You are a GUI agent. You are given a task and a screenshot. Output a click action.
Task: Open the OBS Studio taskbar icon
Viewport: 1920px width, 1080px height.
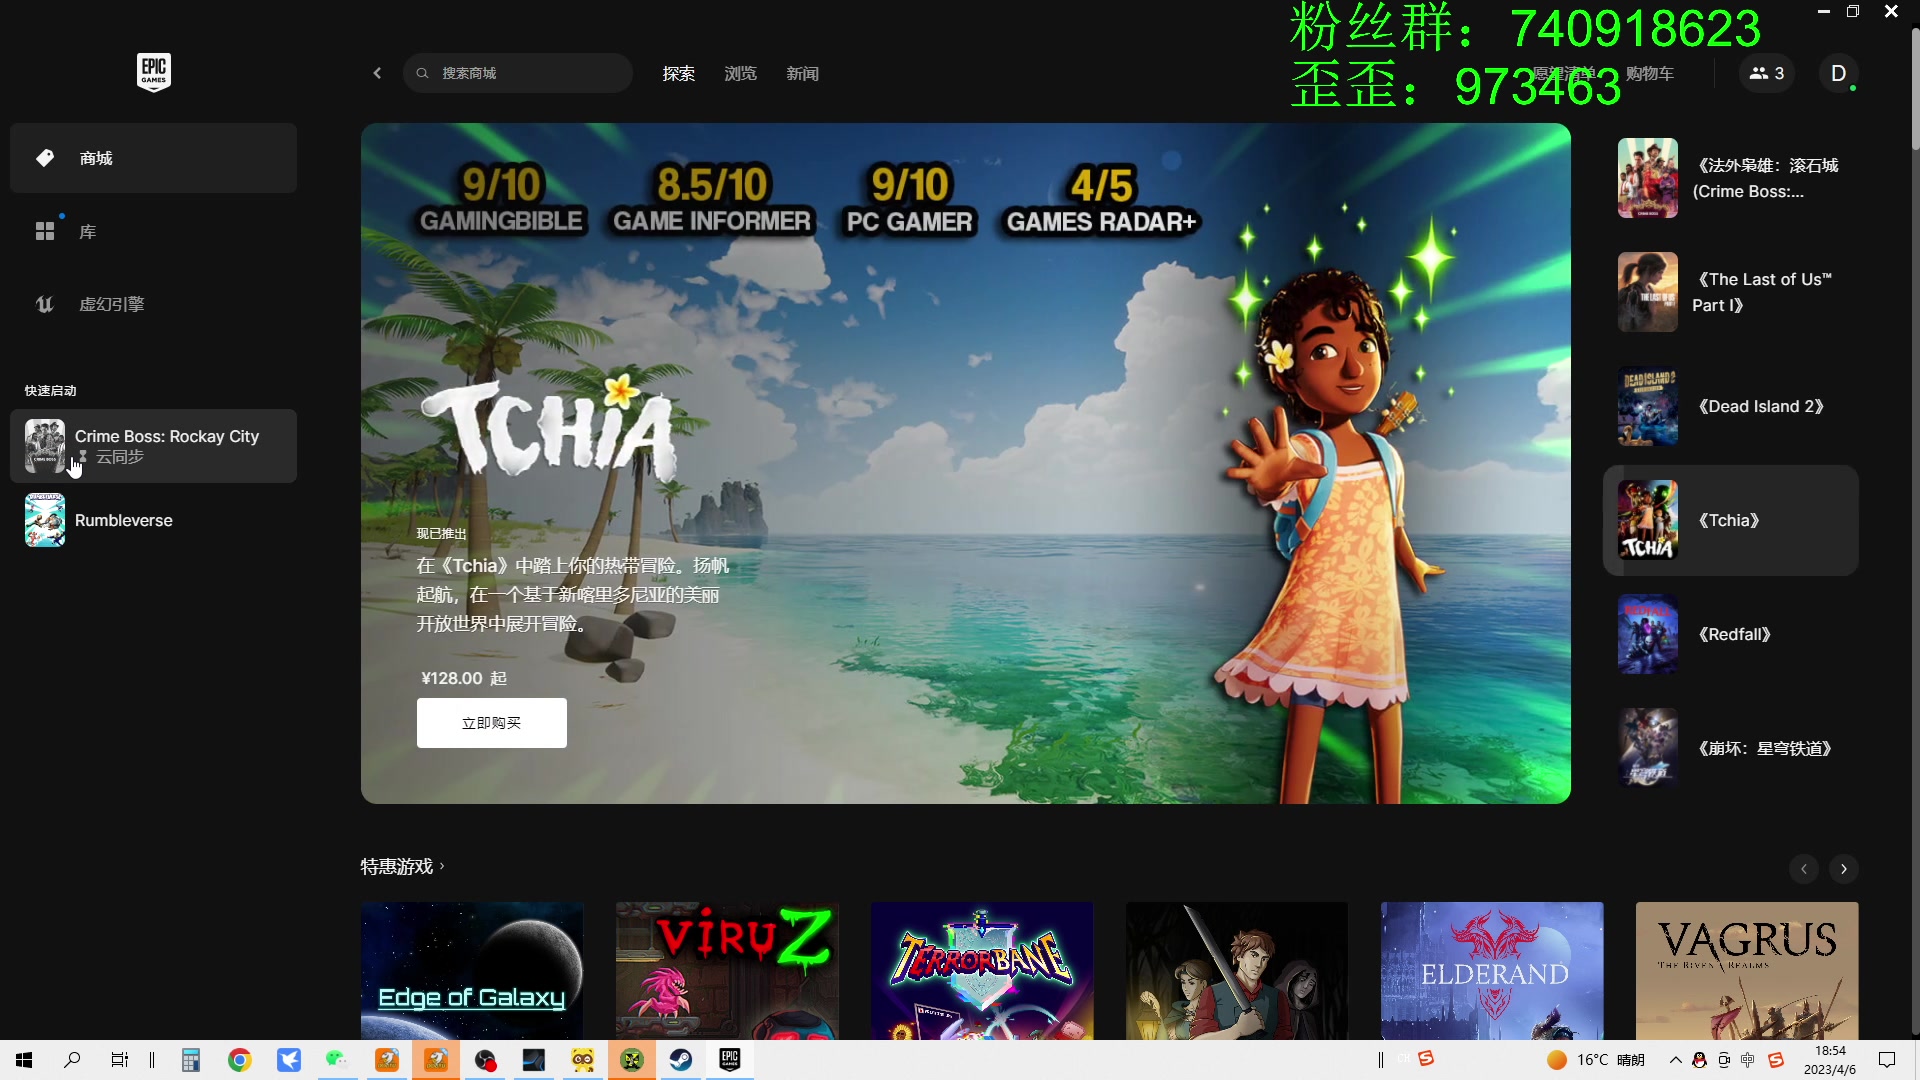coord(485,1060)
